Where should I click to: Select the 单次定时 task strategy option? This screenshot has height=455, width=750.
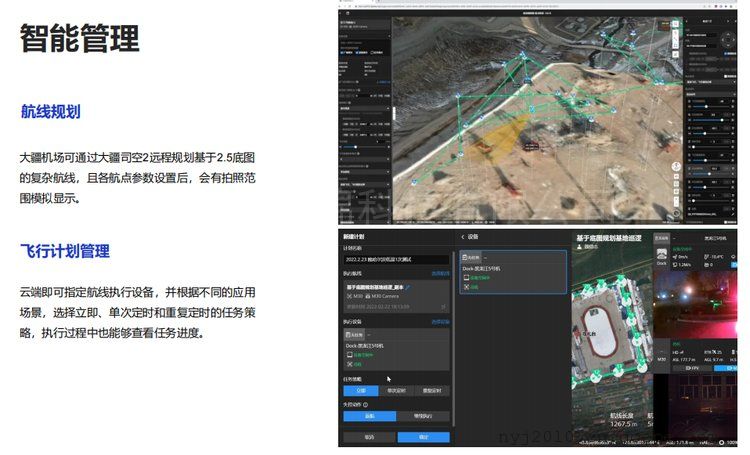point(396,391)
